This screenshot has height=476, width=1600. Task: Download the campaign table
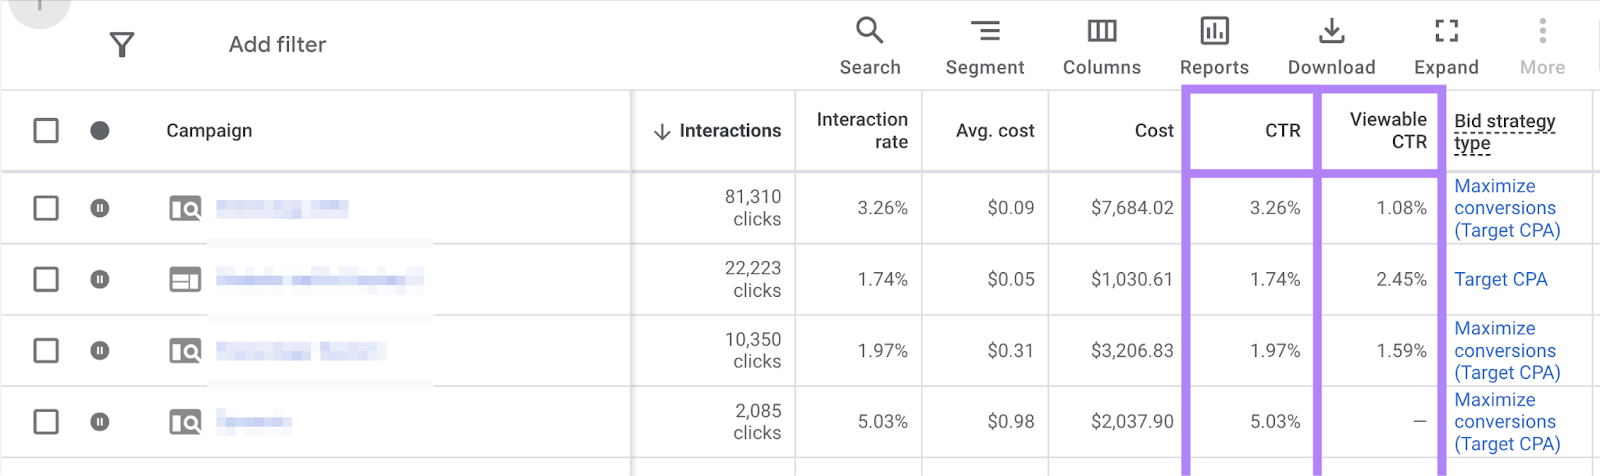coord(1331,46)
